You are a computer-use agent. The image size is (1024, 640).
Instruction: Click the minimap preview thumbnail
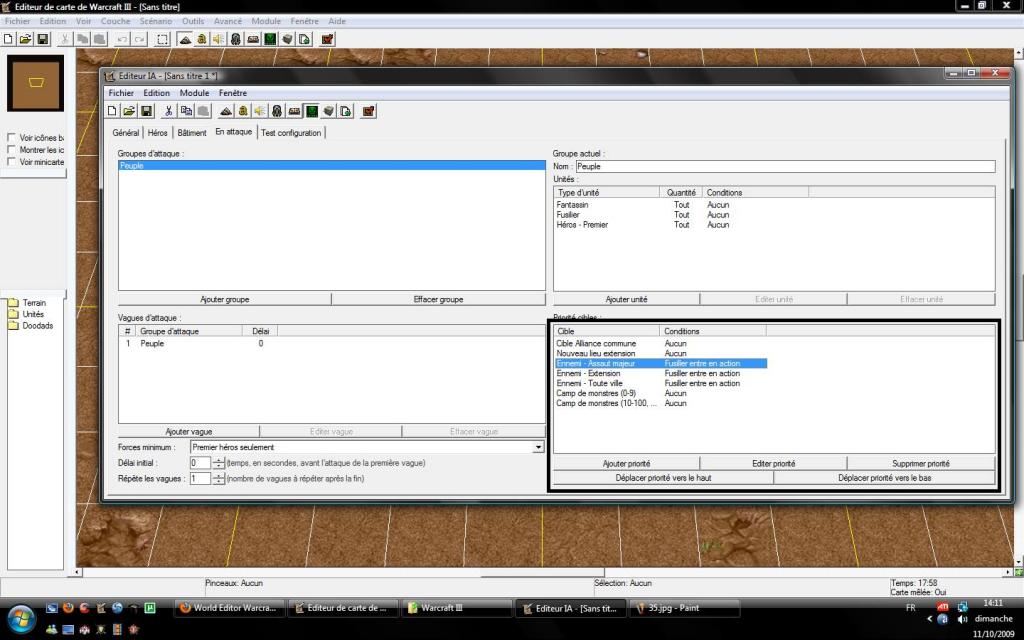click(35, 83)
